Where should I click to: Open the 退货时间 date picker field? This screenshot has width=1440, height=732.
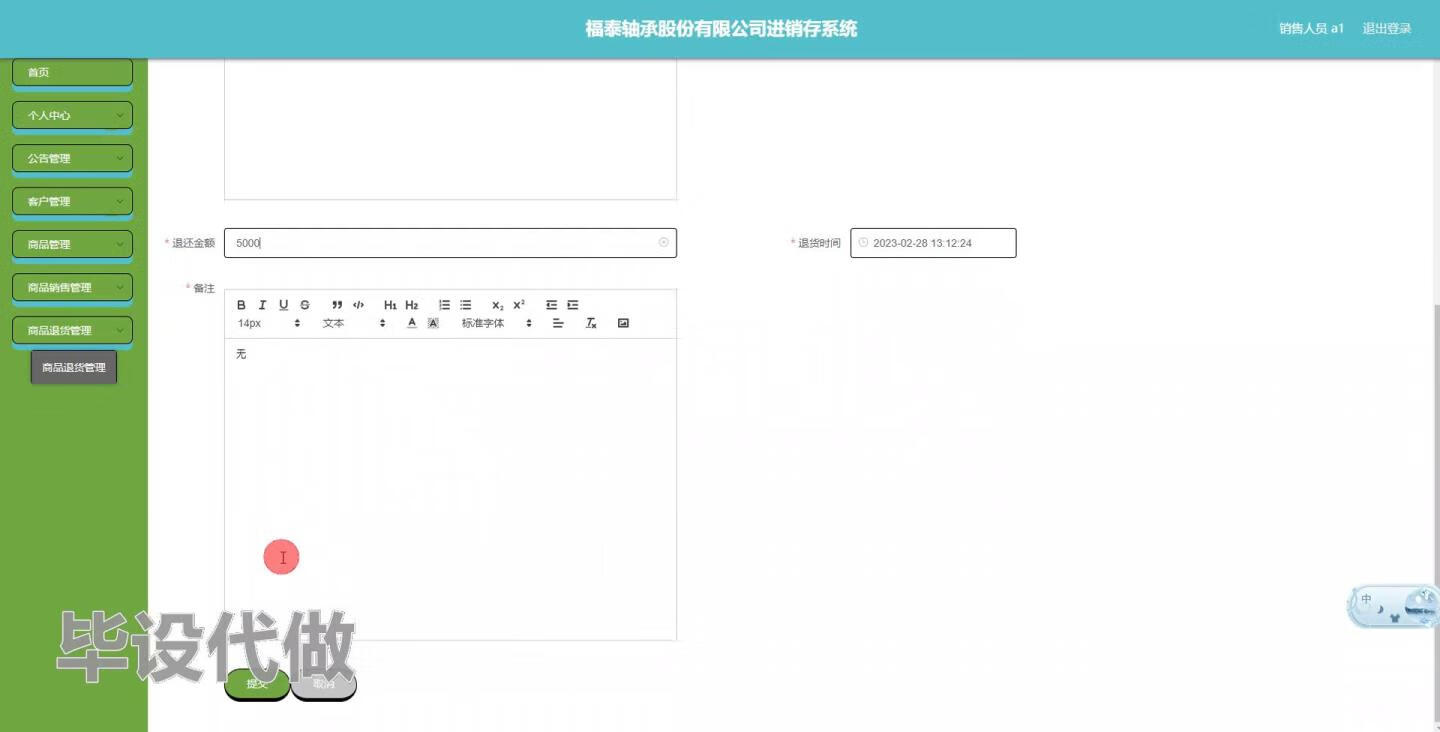933,243
